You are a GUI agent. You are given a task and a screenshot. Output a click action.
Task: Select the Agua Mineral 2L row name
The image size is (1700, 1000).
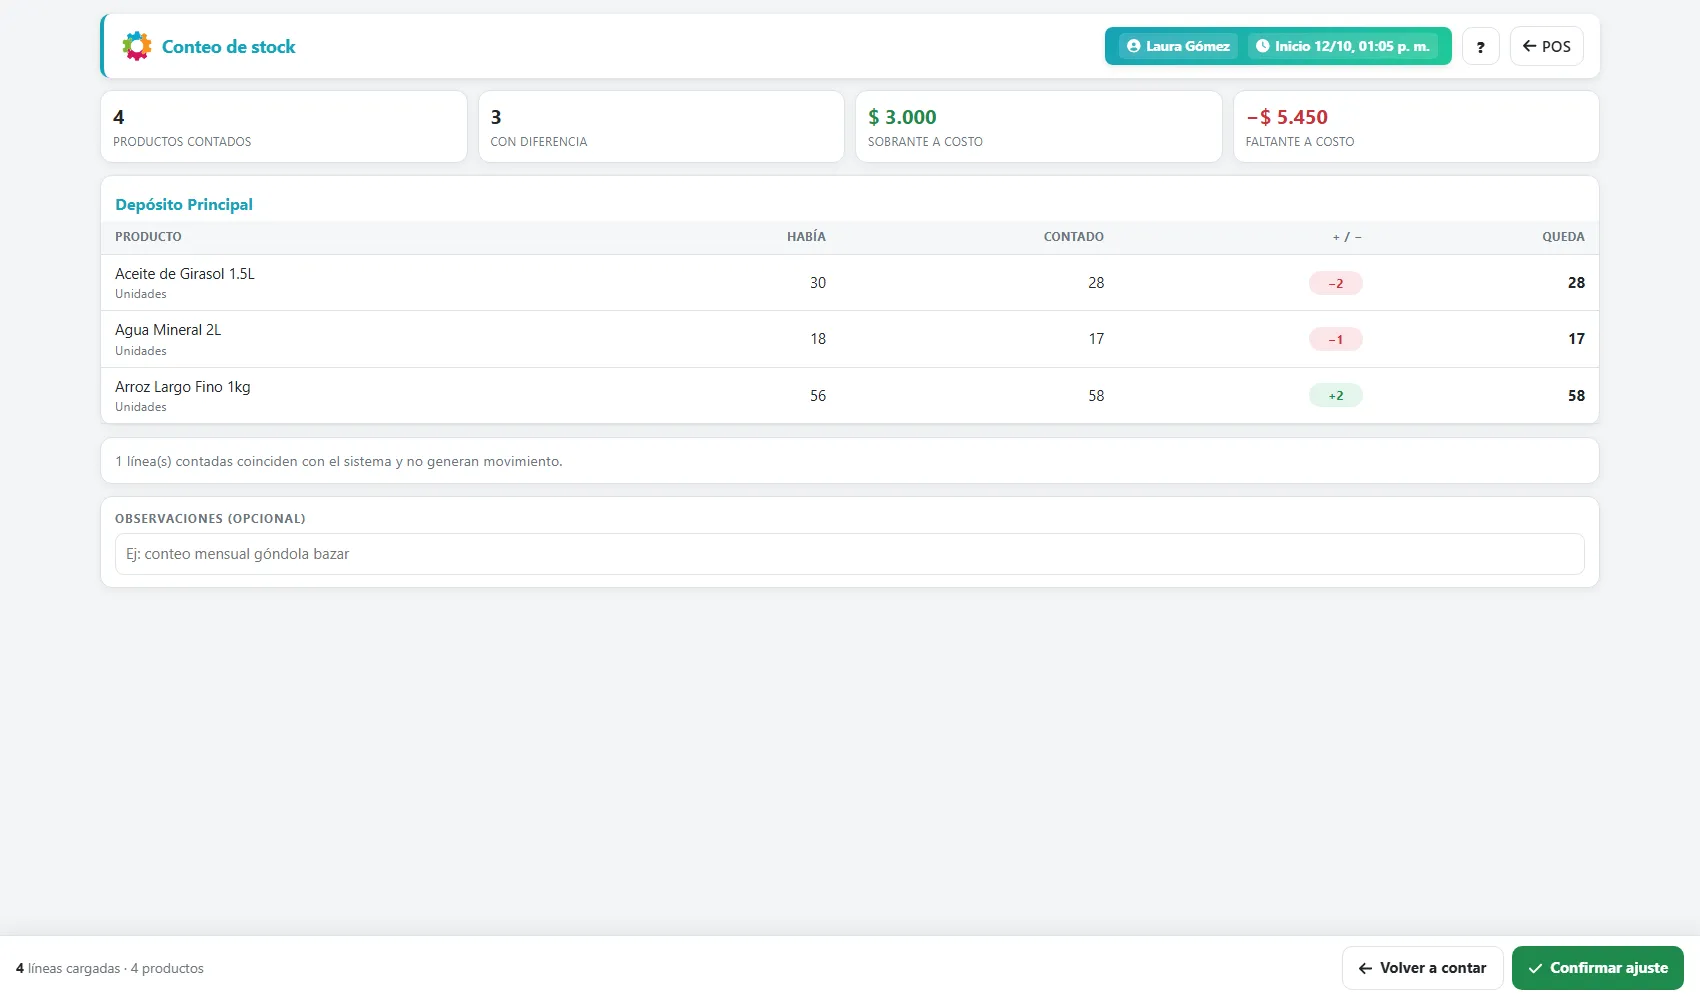[x=168, y=330]
